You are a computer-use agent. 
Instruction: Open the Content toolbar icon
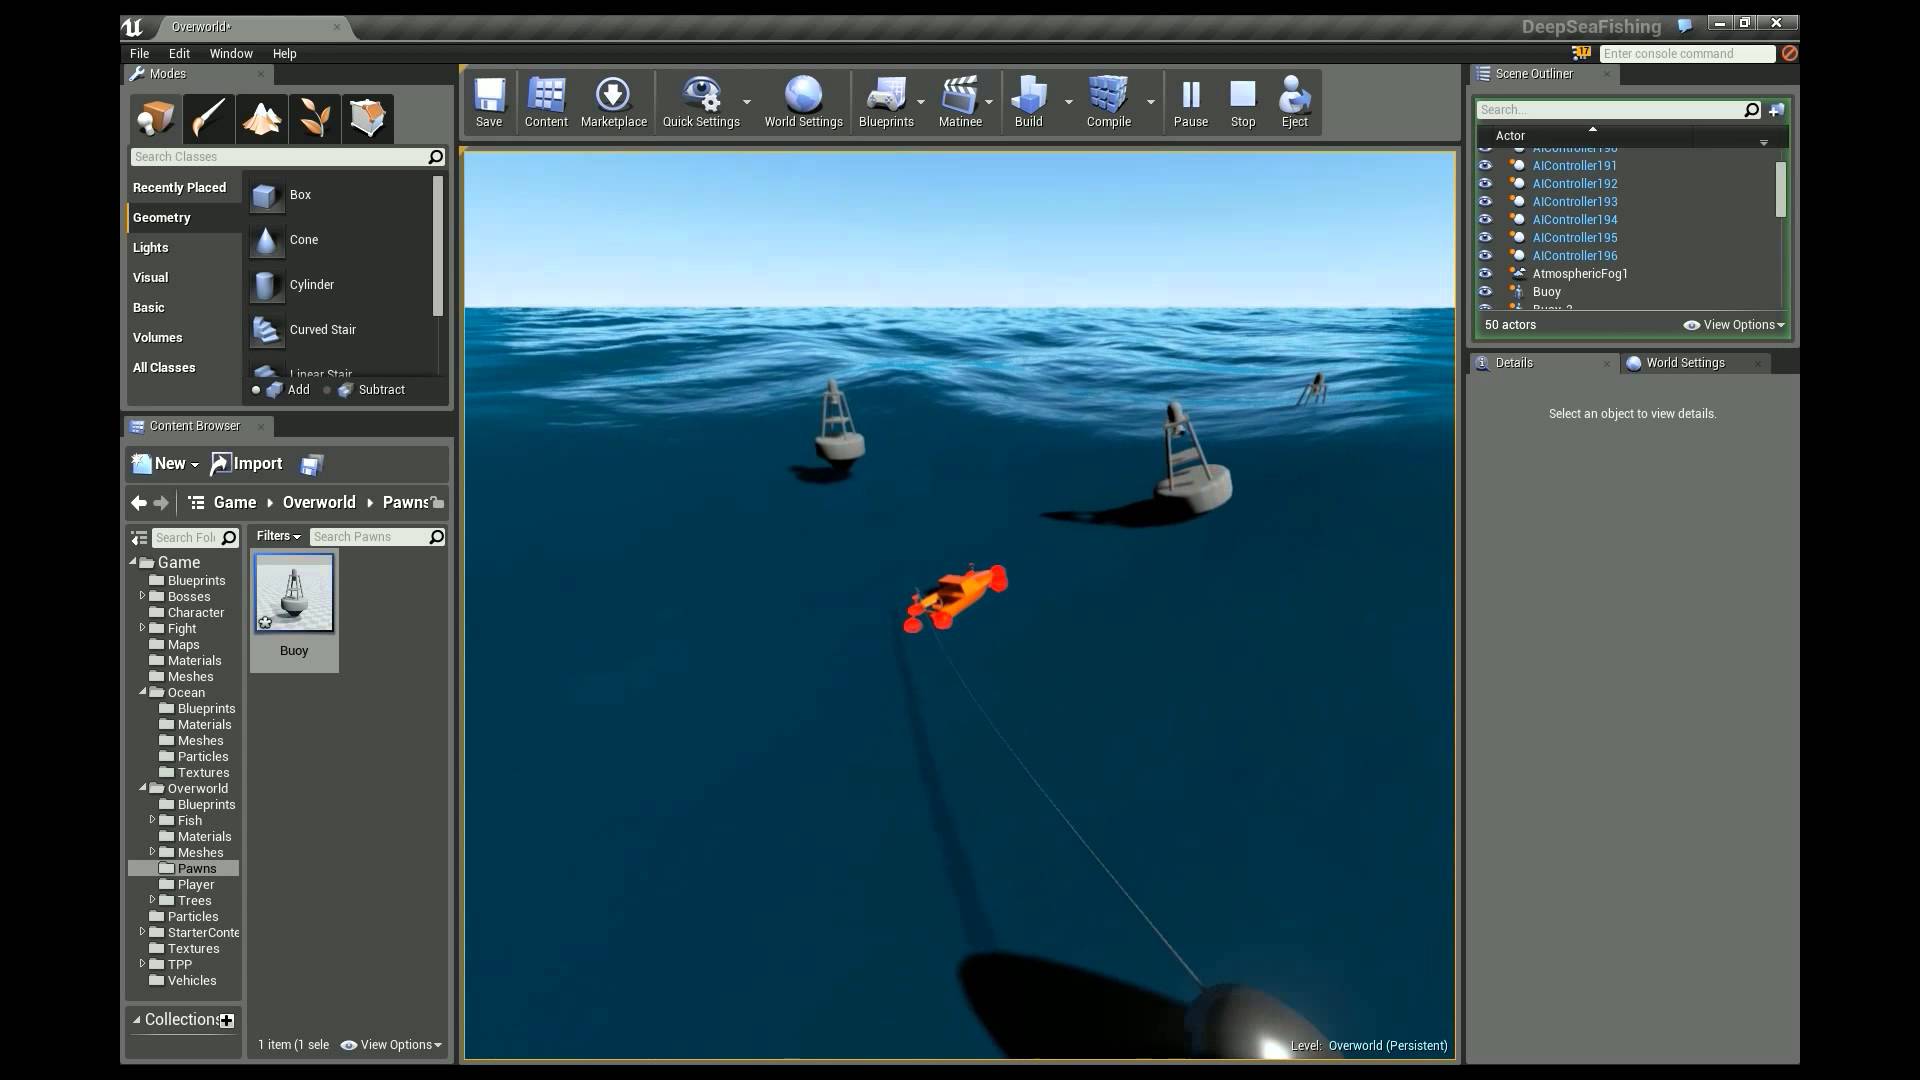546,102
